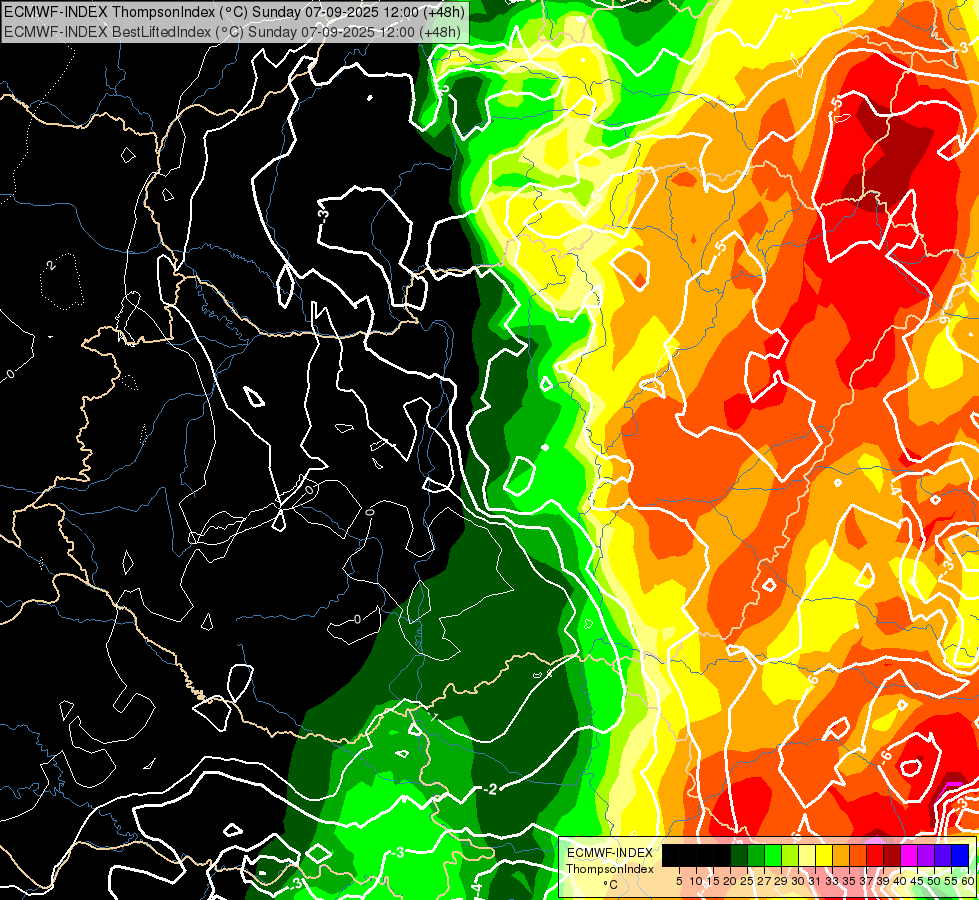Choose the indigo 50-55 legend swatch
Screen dimensions: 979x900
tap(943, 855)
